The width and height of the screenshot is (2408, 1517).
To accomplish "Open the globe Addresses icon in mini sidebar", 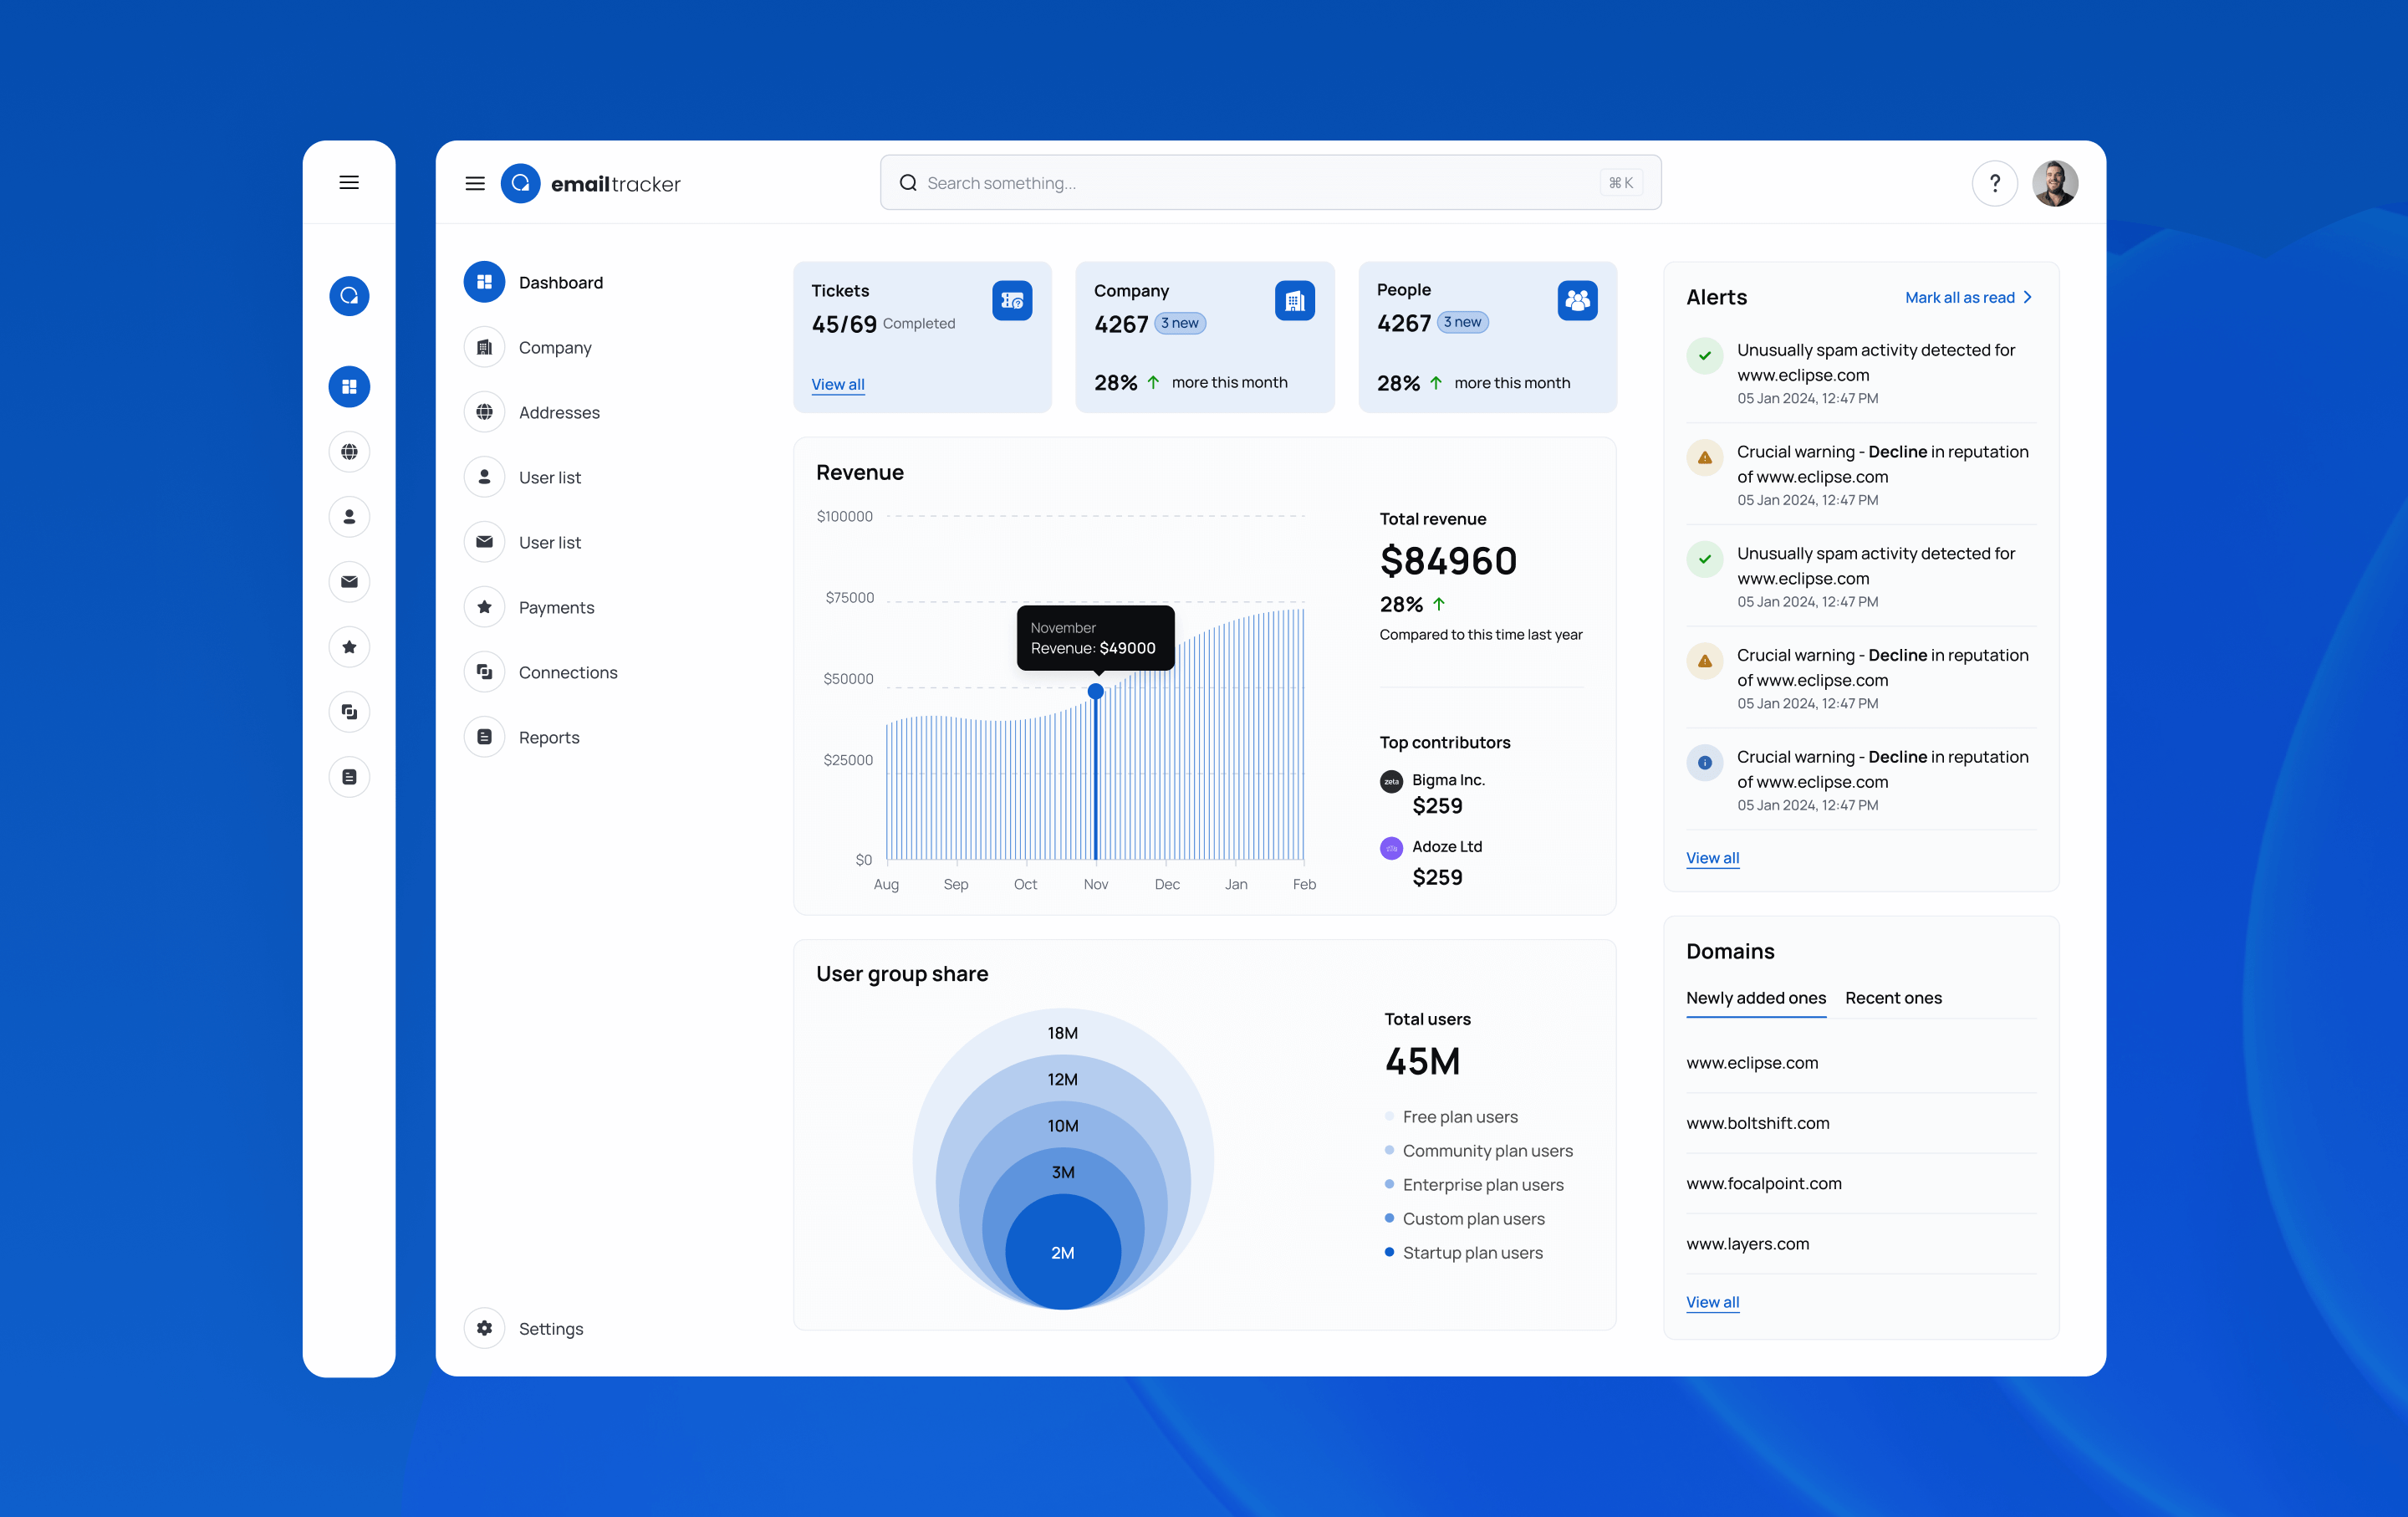I will (349, 451).
